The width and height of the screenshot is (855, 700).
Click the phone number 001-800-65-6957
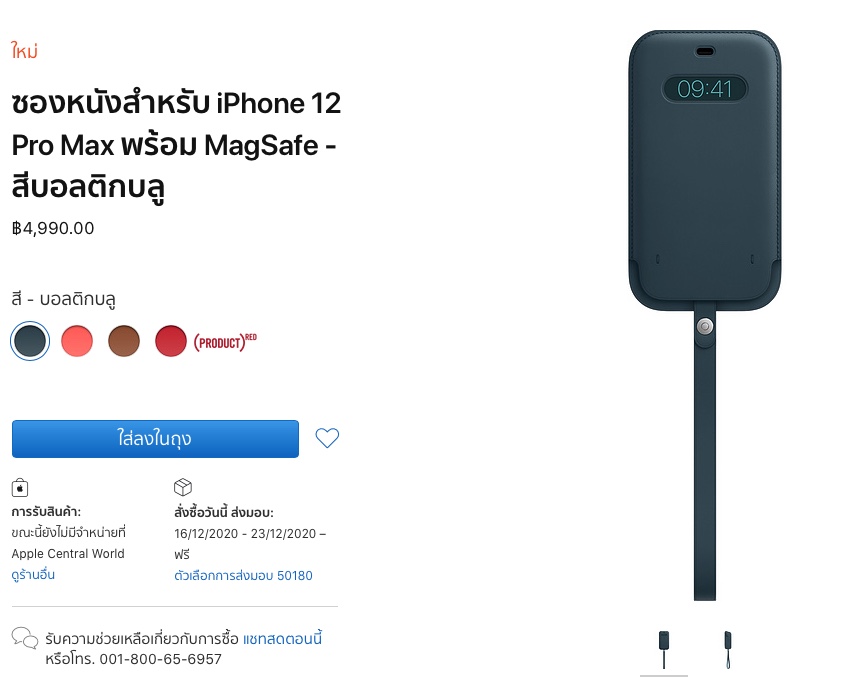pos(161,659)
